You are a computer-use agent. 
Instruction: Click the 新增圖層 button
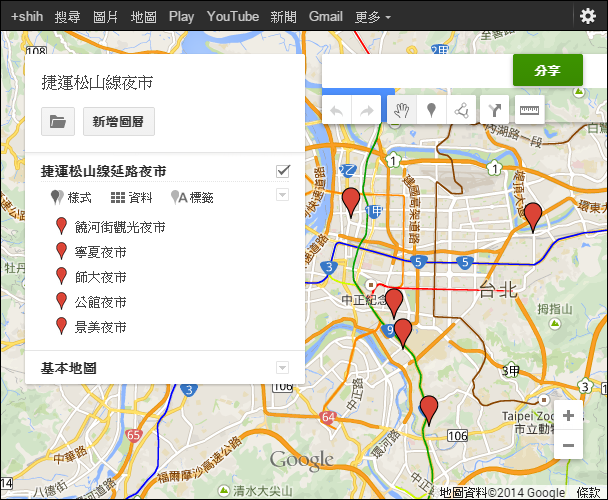click(119, 121)
